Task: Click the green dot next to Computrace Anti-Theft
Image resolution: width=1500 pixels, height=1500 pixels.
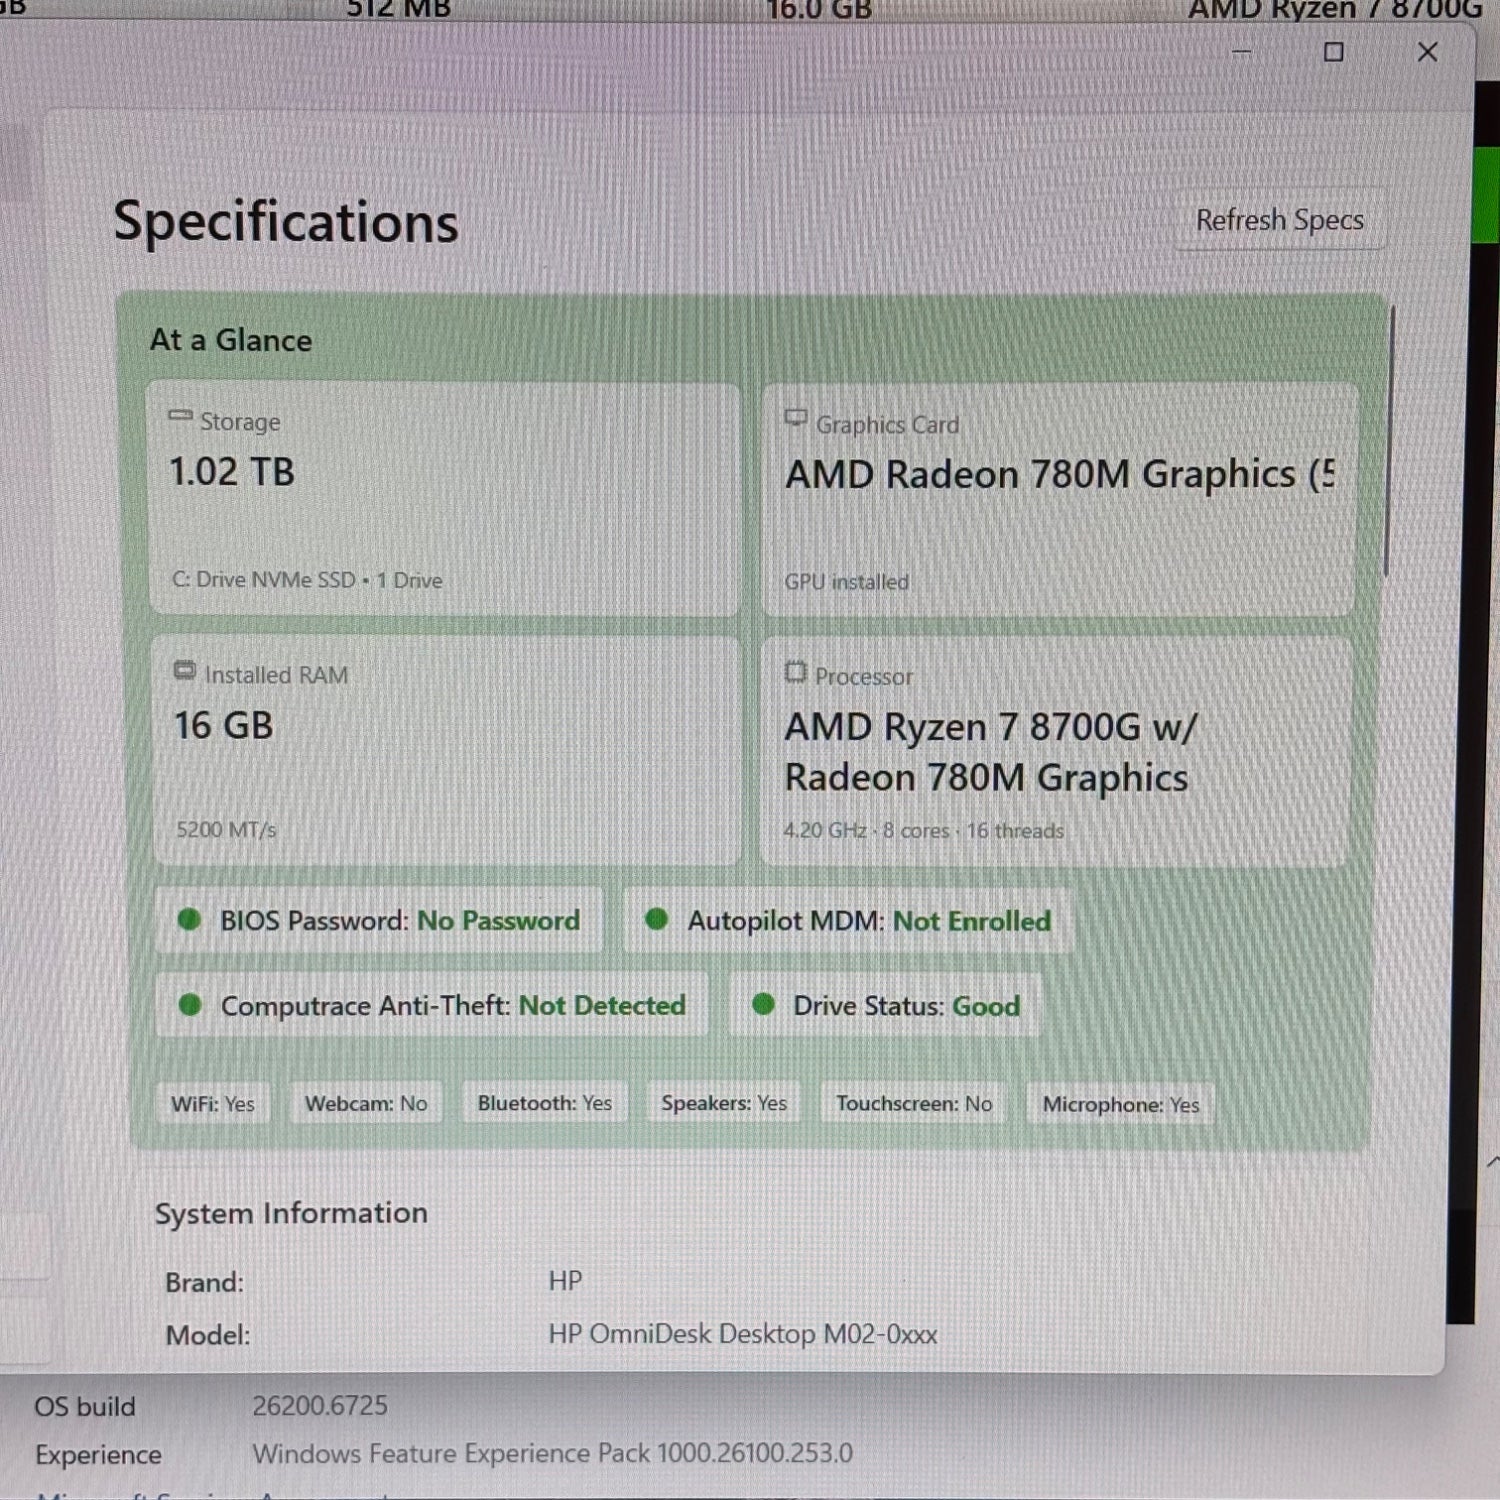Action: coord(190,1004)
